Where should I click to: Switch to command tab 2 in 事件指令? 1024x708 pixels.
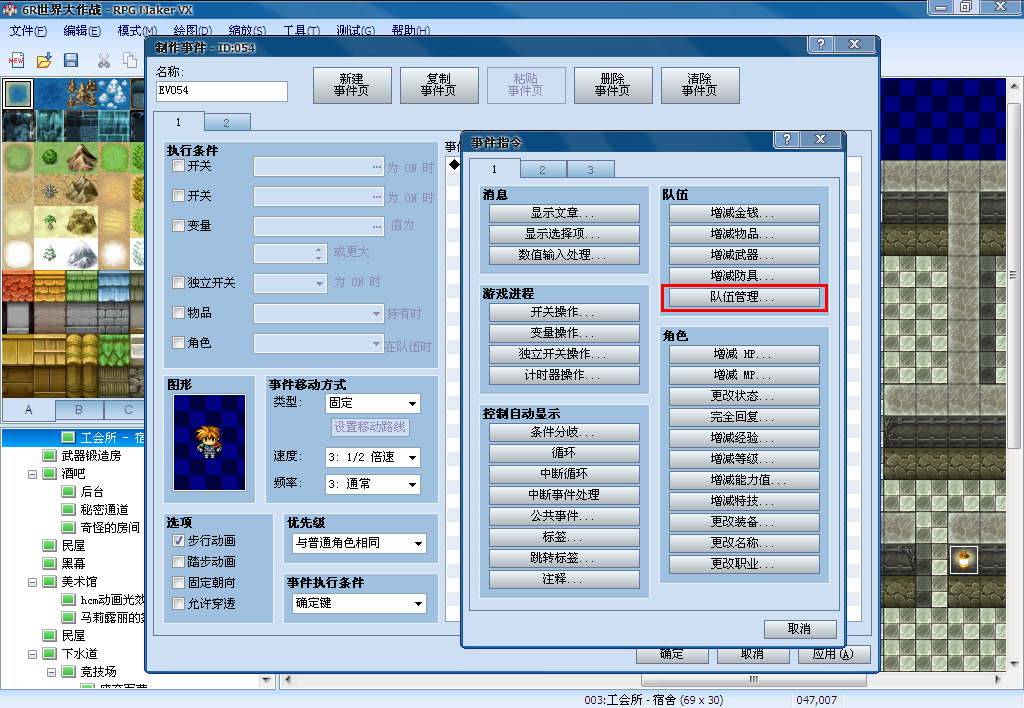pyautogui.click(x=543, y=169)
